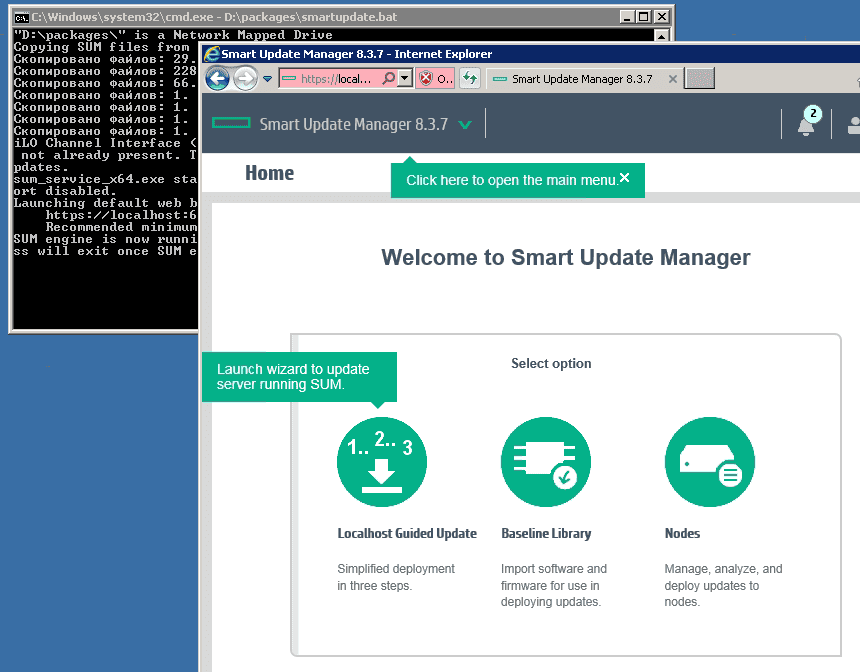Click 'Import software and firmware' description
The height and width of the screenshot is (672, 860).
[554, 585]
